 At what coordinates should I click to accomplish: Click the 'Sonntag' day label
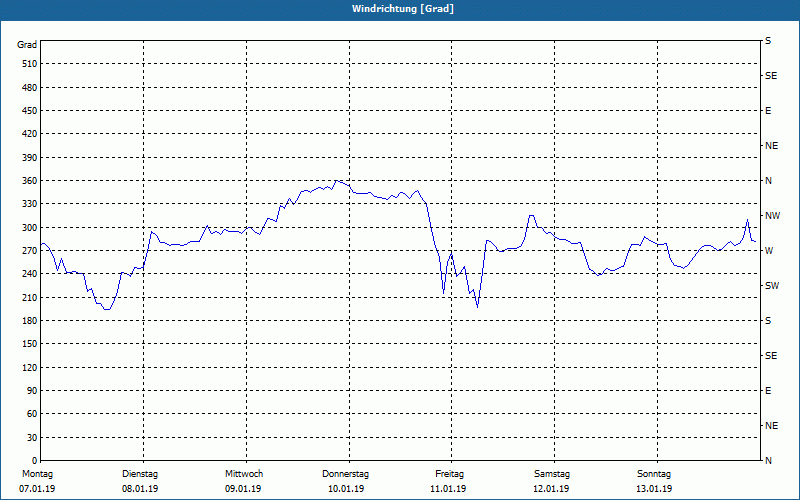654,474
